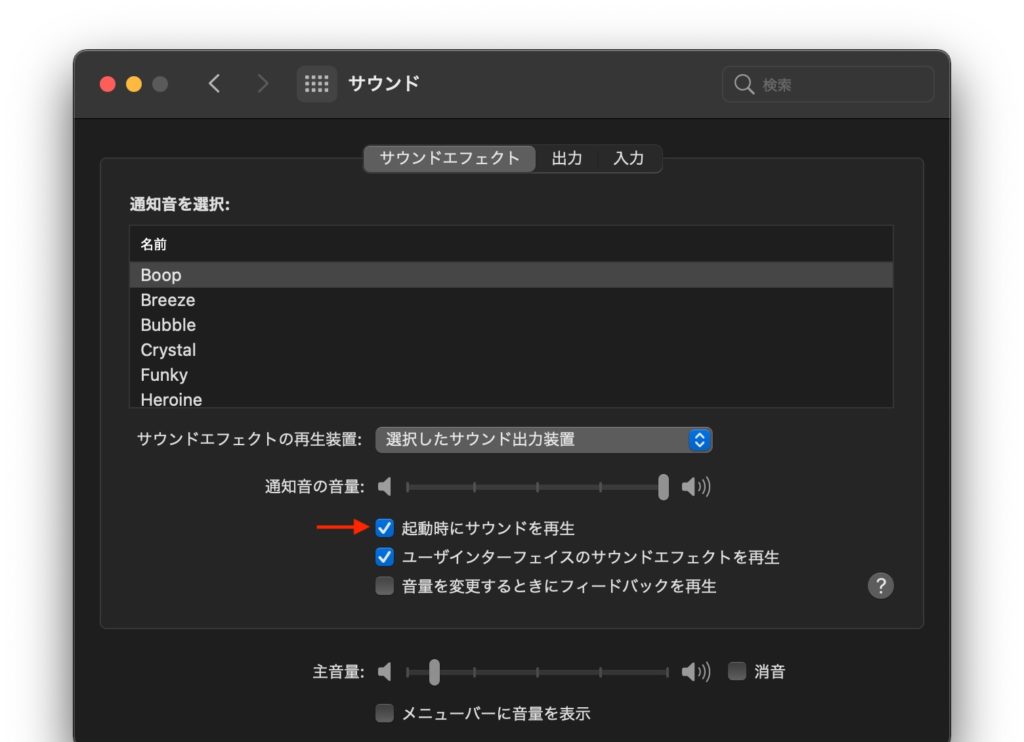Check the 消音 mute checkbox
The image size is (1024, 742).
(x=737, y=672)
